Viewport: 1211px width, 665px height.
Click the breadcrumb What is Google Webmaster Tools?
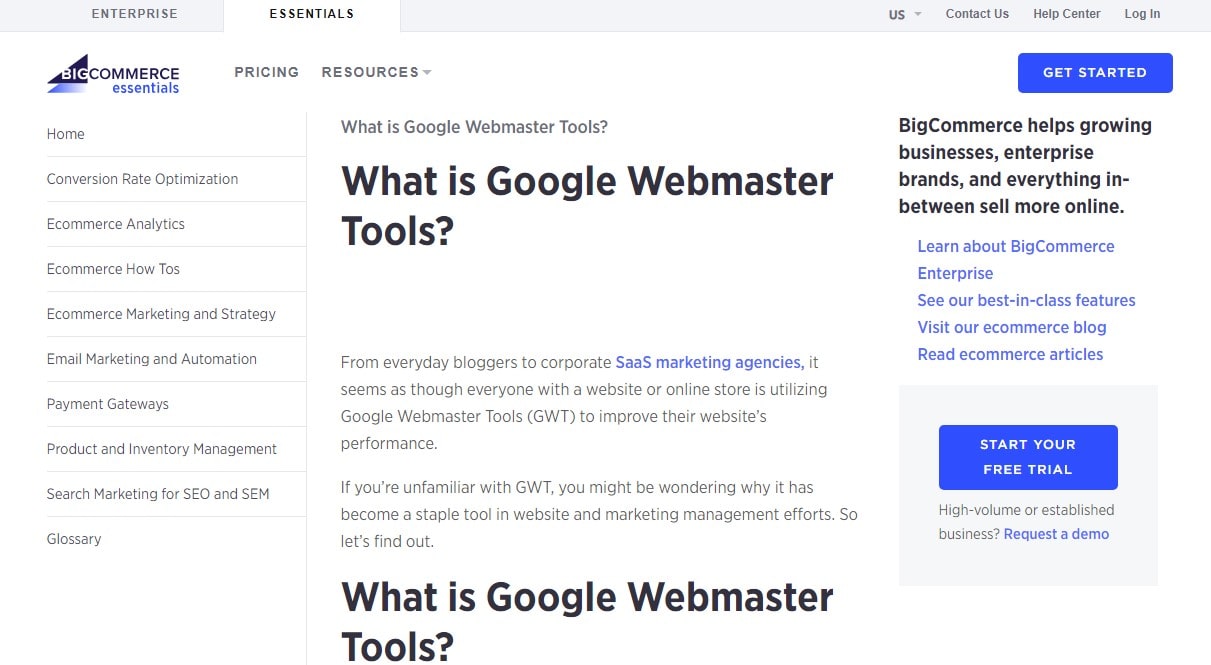(474, 127)
